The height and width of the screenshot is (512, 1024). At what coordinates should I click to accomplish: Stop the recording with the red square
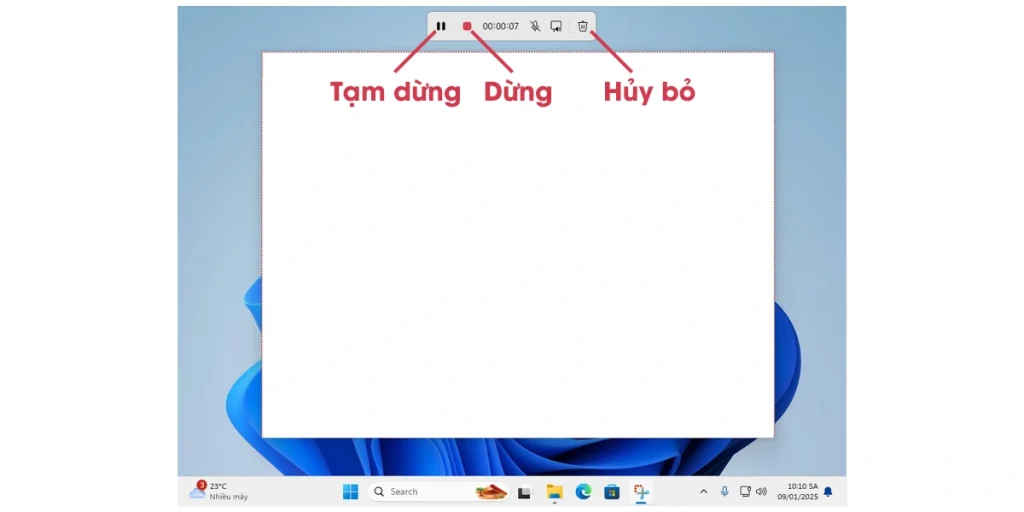466,26
